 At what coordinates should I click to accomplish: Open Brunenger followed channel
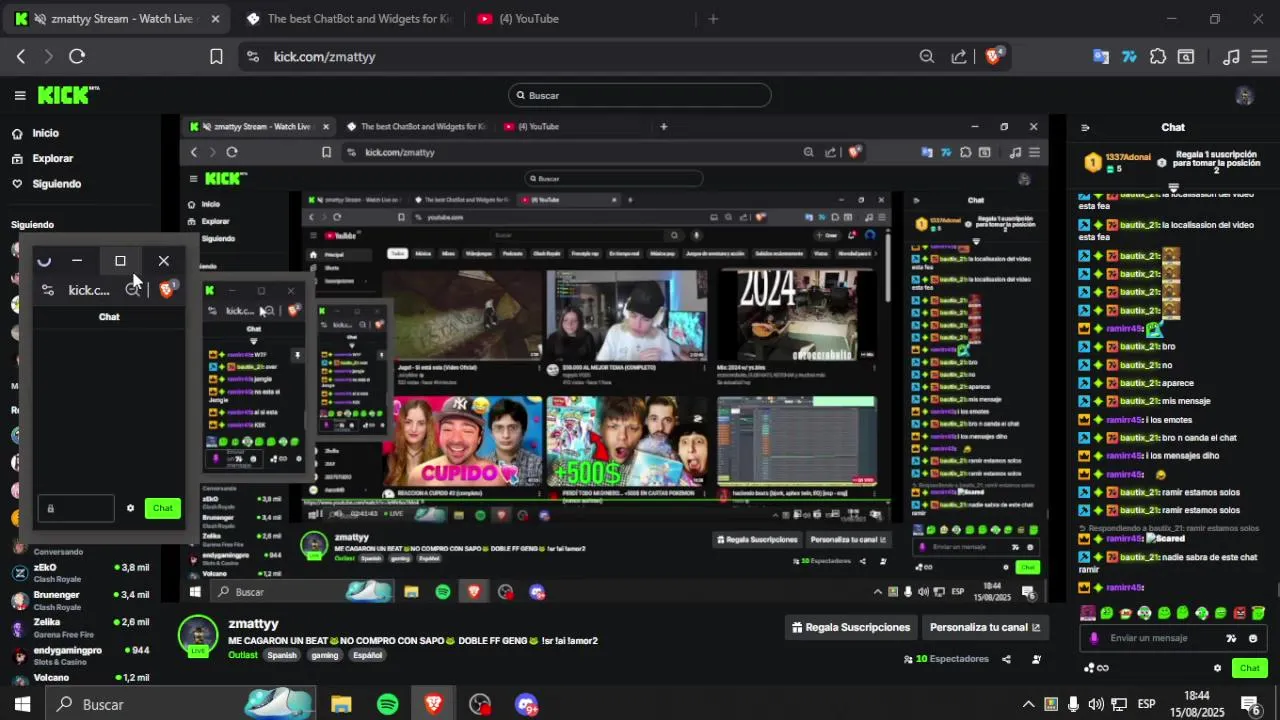tap(80, 600)
